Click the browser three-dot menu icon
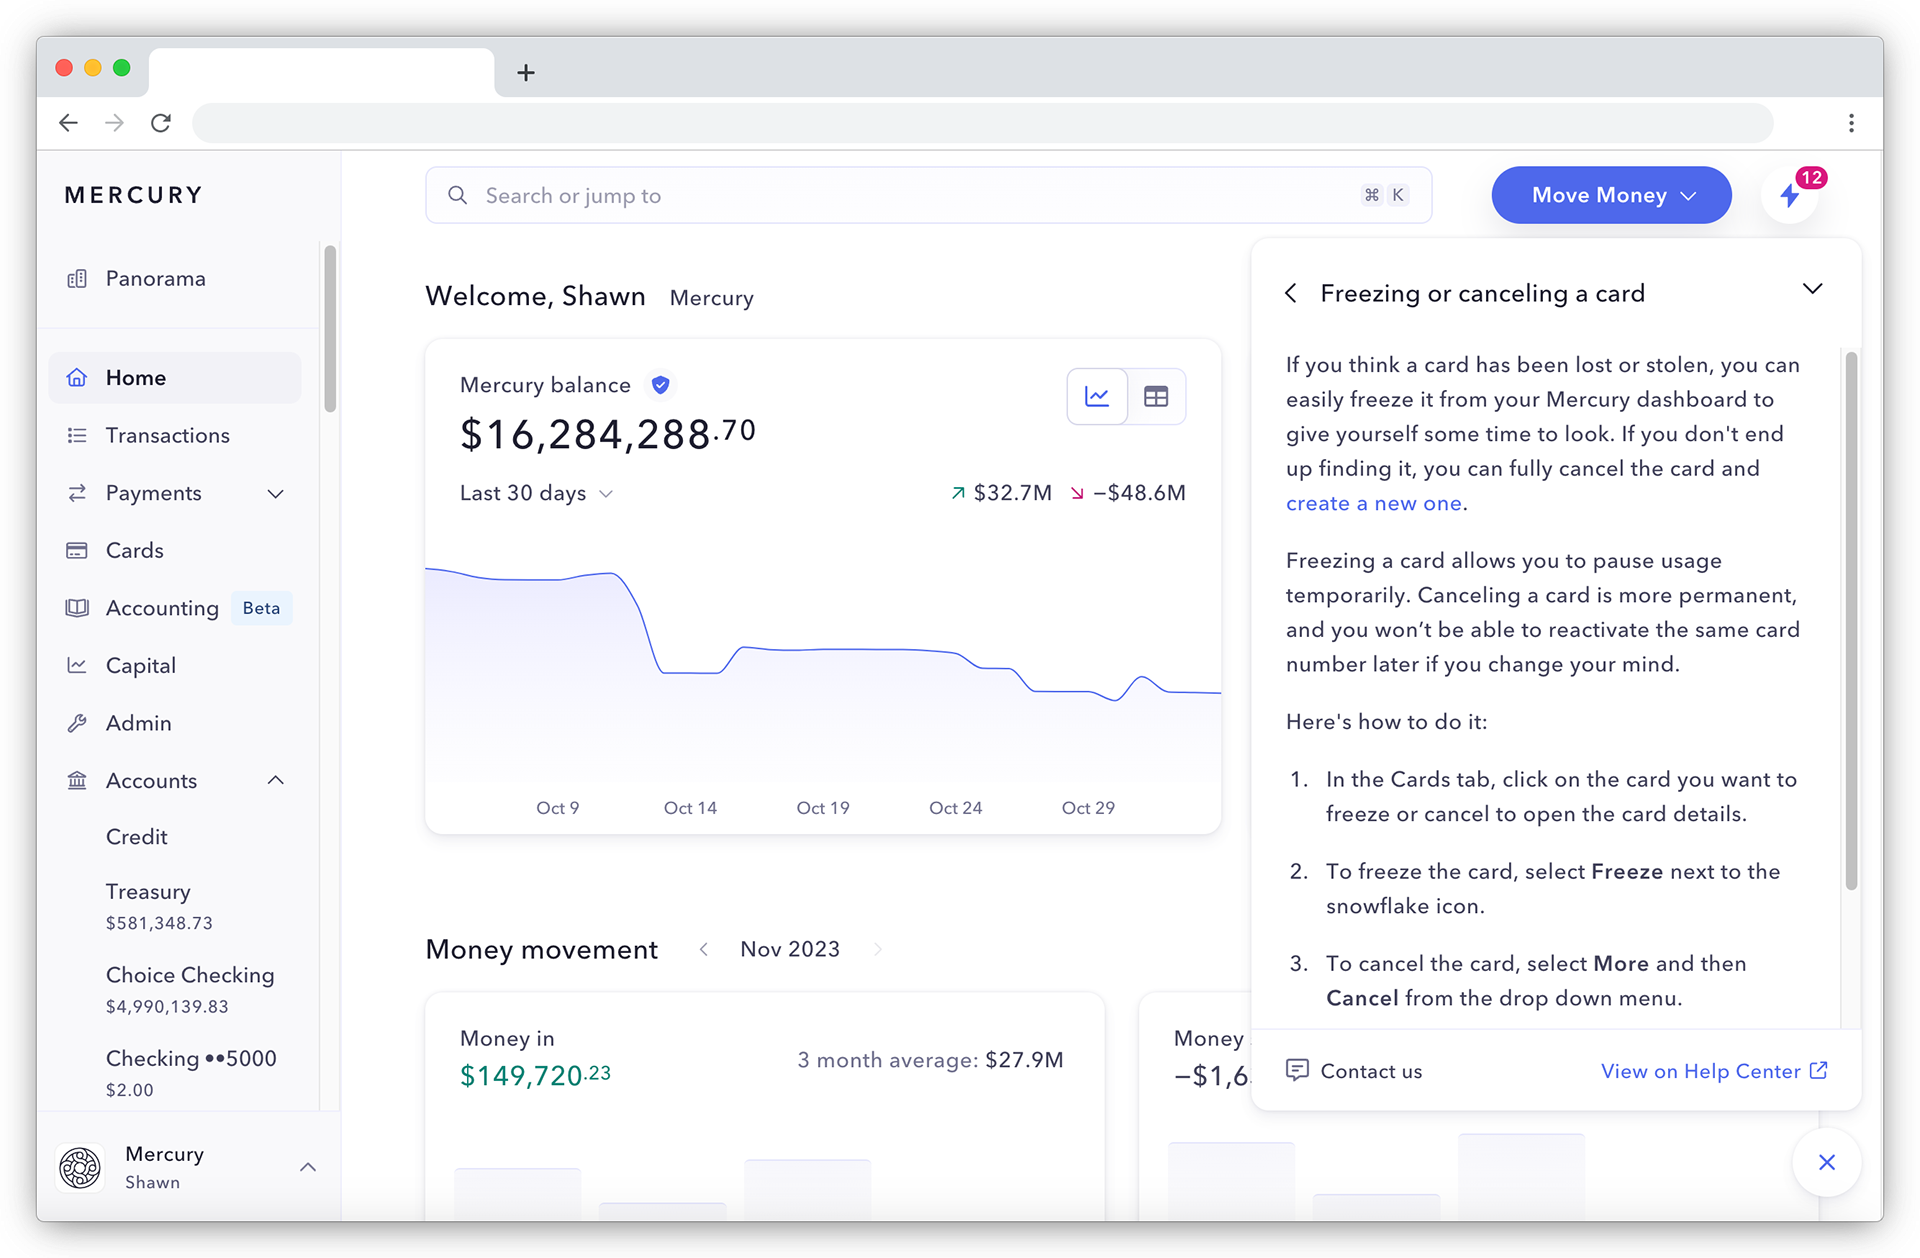This screenshot has width=1920, height=1258. click(x=1851, y=123)
